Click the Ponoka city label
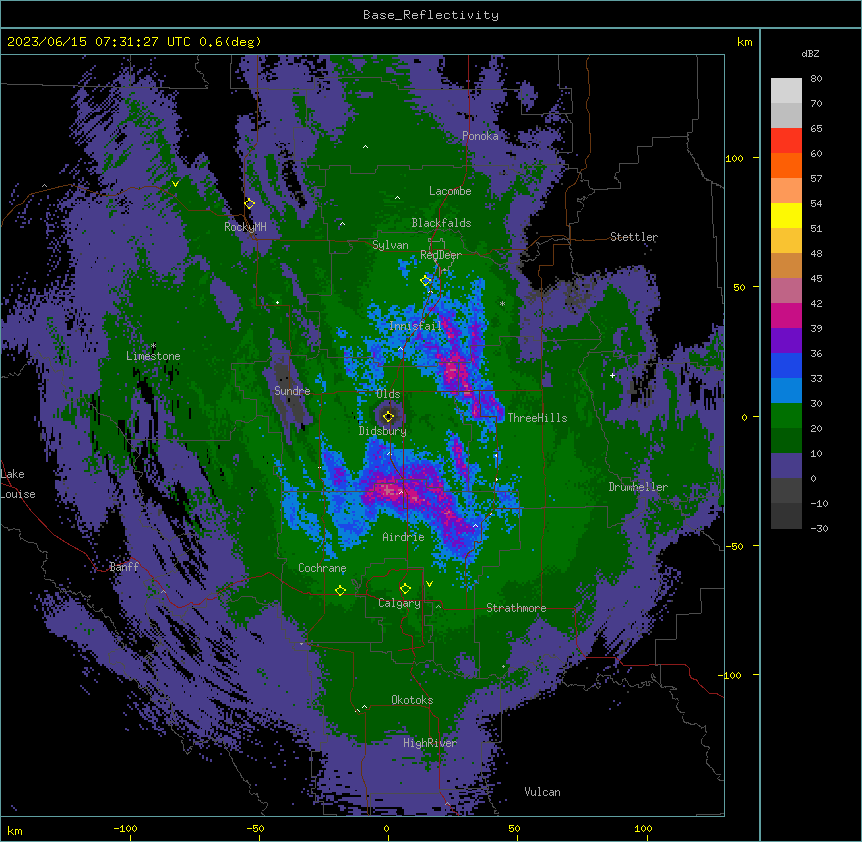862x842 pixels. coord(480,136)
